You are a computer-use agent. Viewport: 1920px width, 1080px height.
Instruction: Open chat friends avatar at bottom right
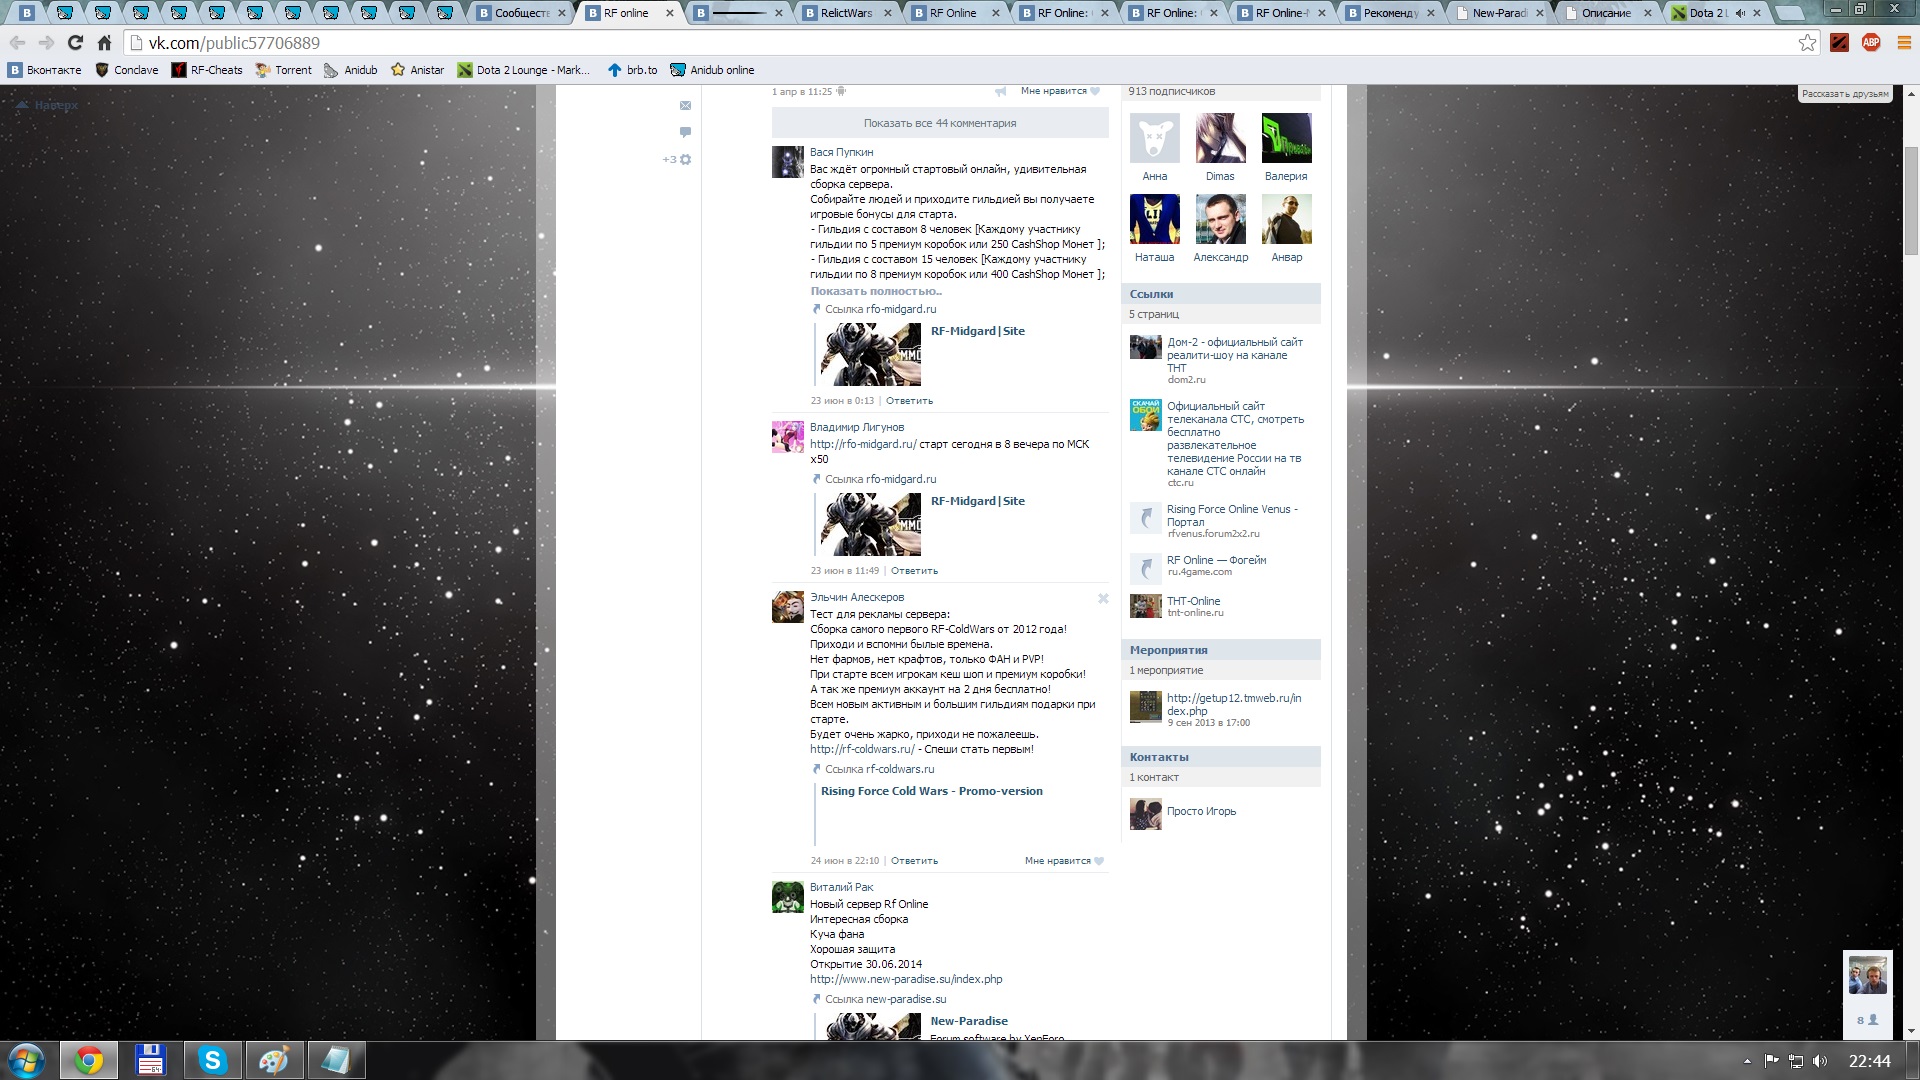point(1867,975)
